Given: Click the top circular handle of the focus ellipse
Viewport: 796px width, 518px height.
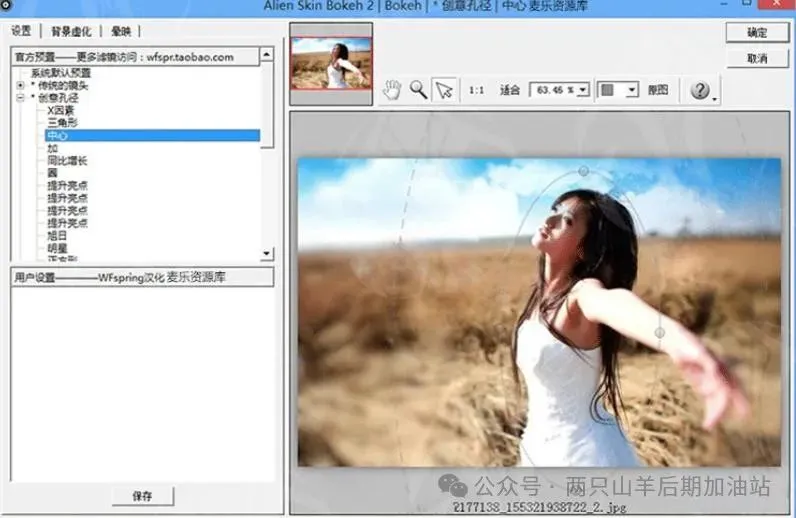Looking at the screenshot, I should pyautogui.click(x=584, y=171).
